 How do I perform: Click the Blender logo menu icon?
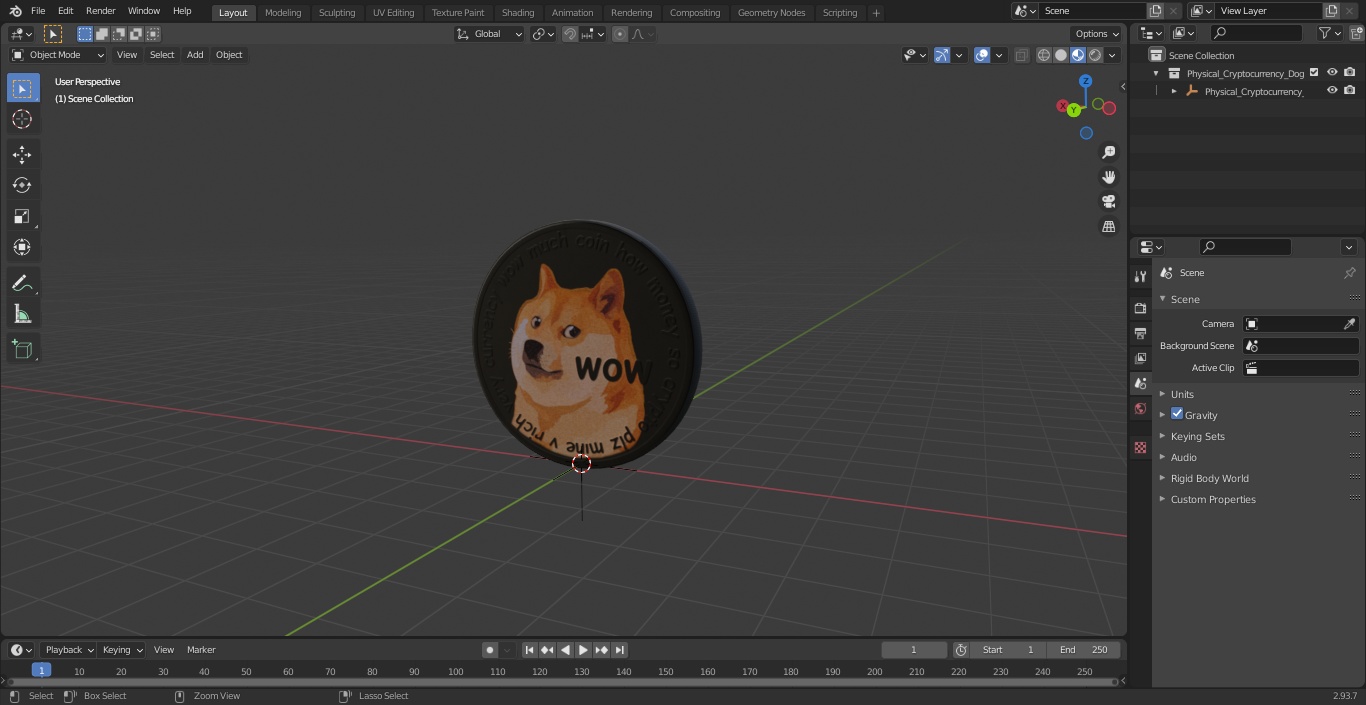(15, 11)
